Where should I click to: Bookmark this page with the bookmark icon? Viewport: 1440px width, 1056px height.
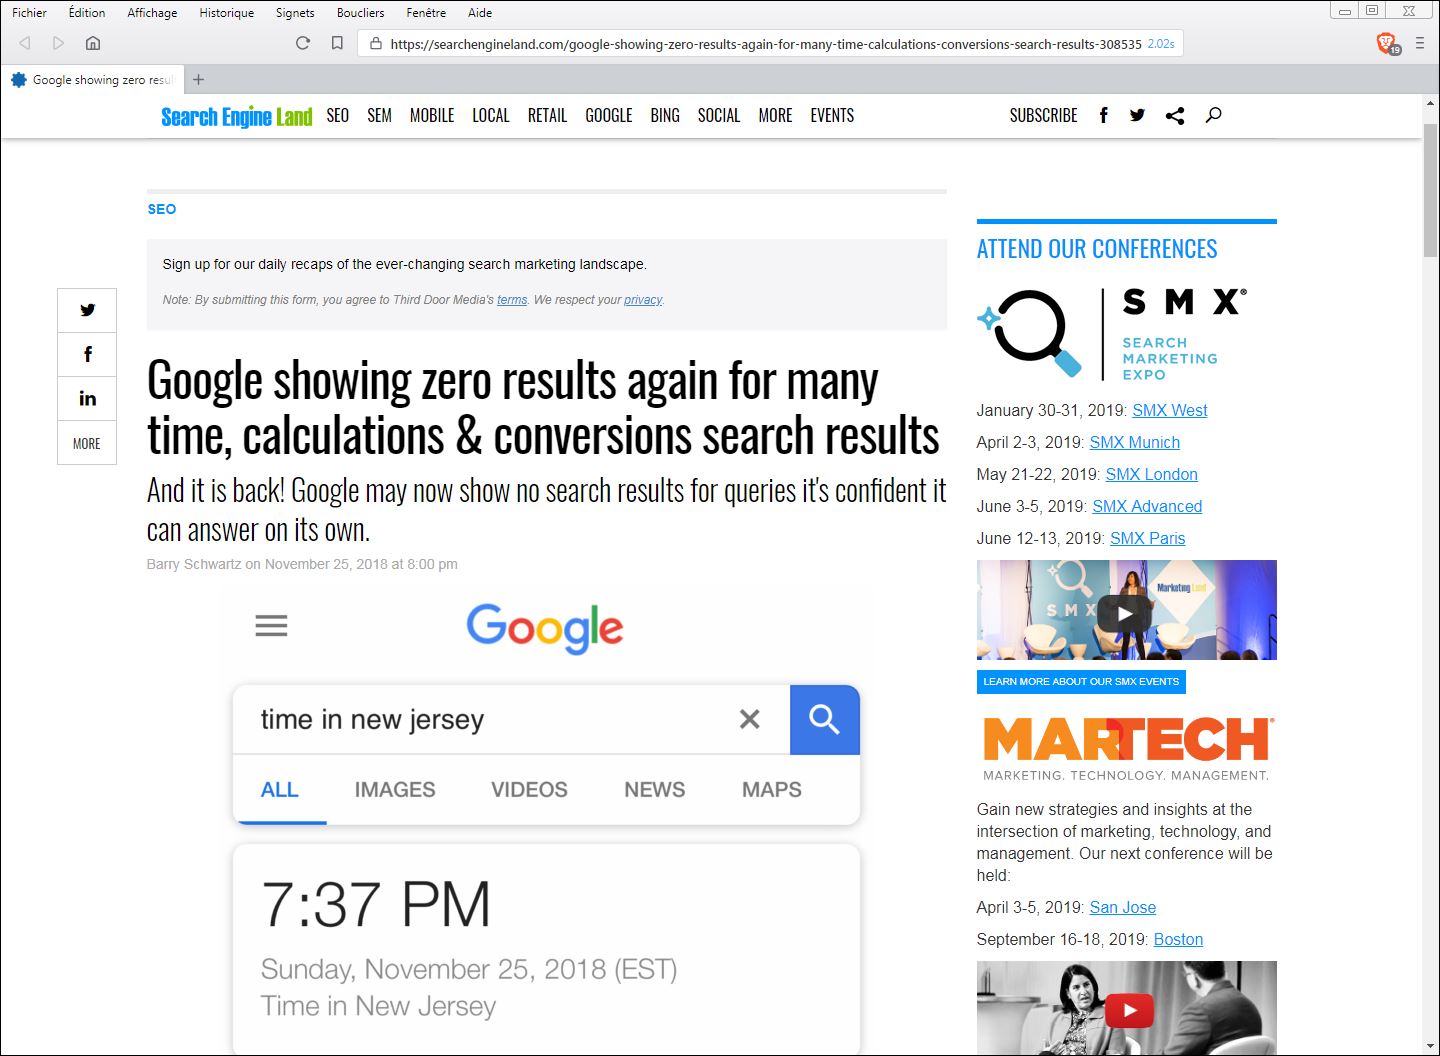pyautogui.click(x=337, y=43)
